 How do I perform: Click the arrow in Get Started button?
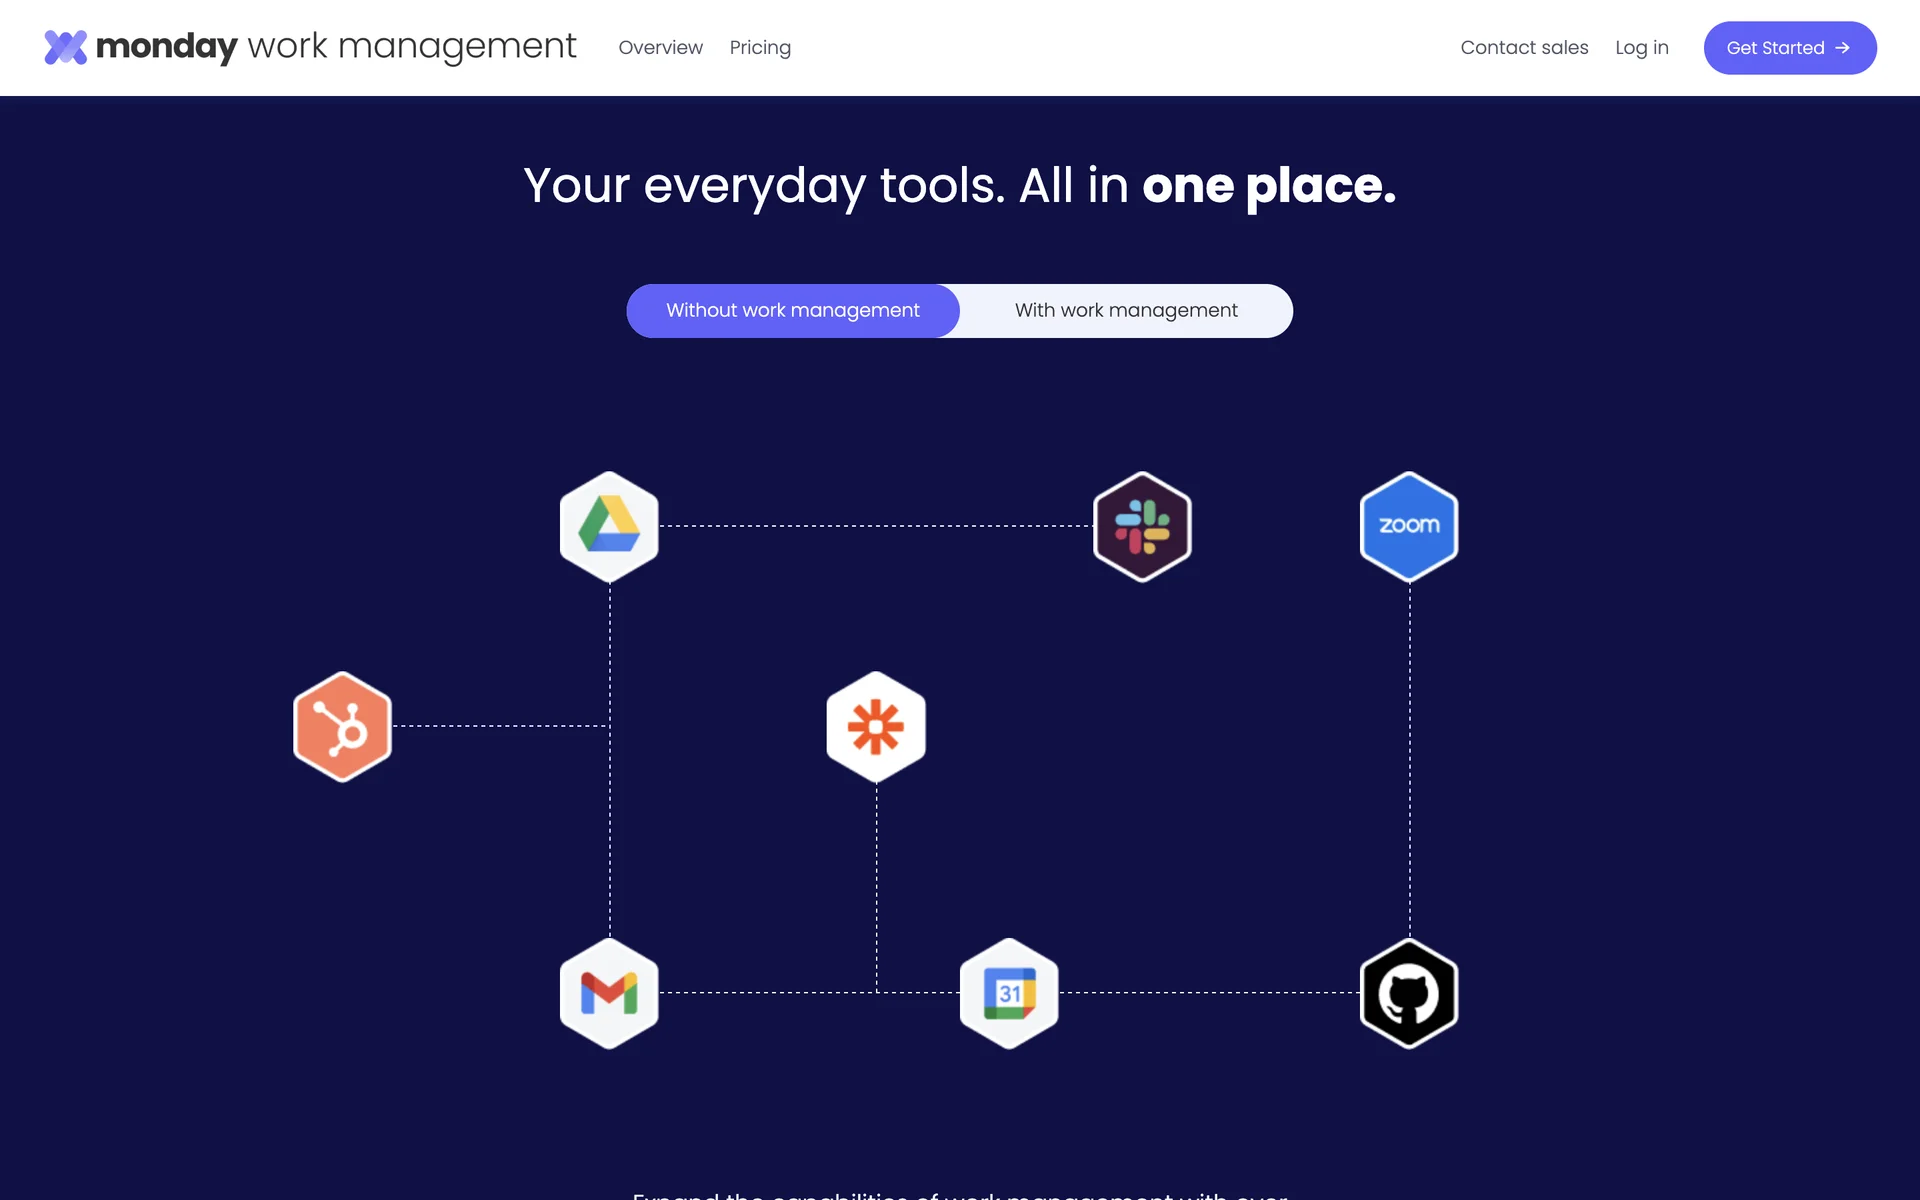(x=1843, y=48)
